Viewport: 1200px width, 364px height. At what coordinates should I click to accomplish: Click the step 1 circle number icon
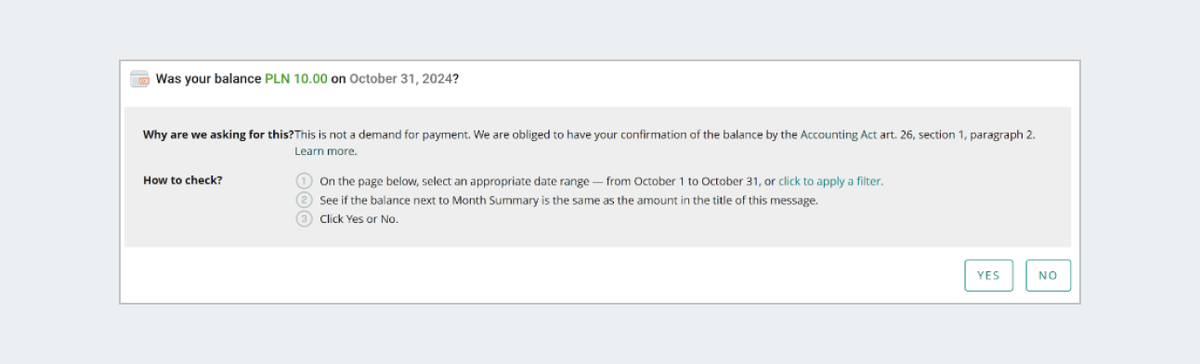click(x=304, y=181)
